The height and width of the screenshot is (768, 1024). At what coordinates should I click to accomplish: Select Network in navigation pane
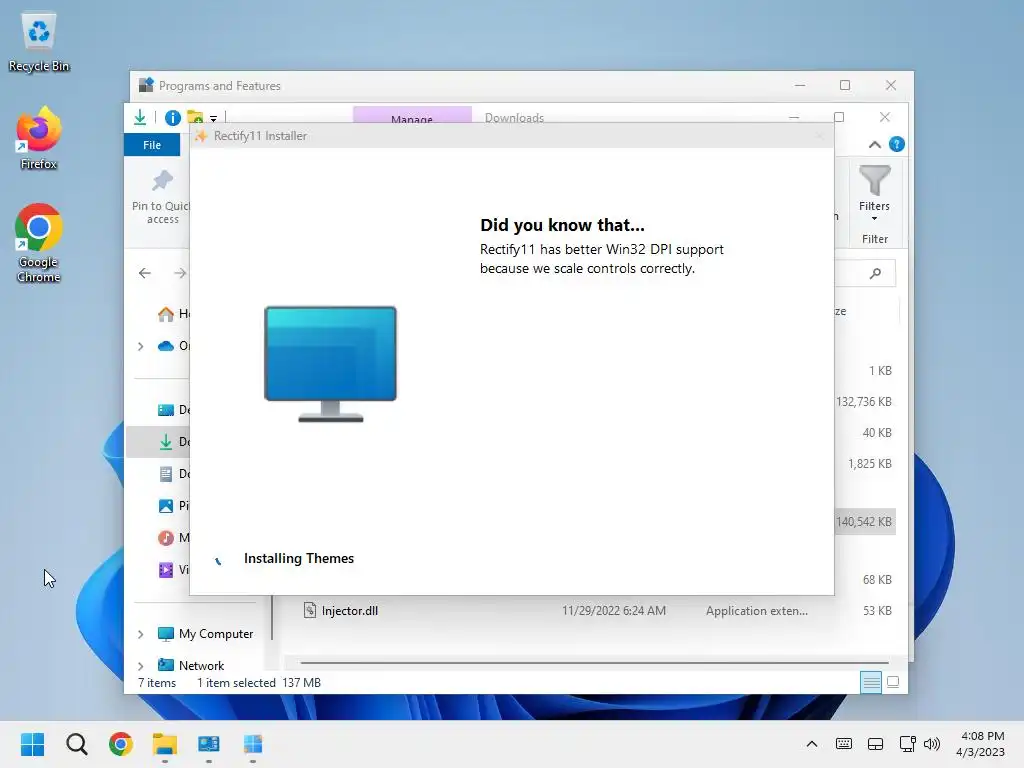pyautogui.click(x=191, y=665)
